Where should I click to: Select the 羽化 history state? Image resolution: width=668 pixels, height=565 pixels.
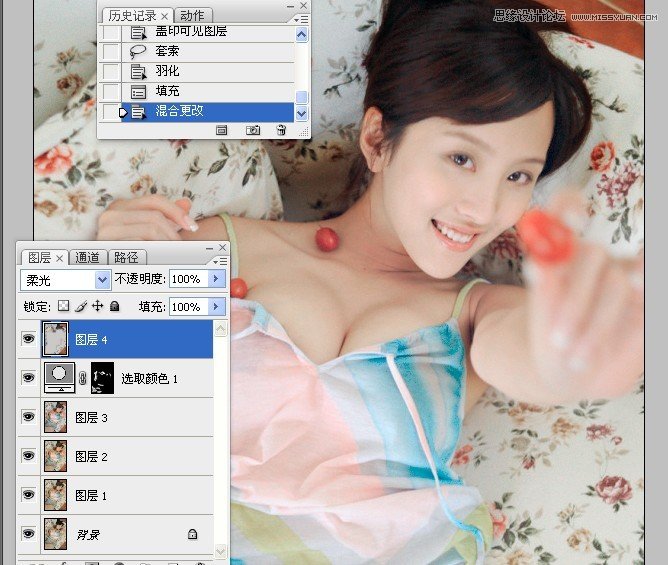coord(167,72)
